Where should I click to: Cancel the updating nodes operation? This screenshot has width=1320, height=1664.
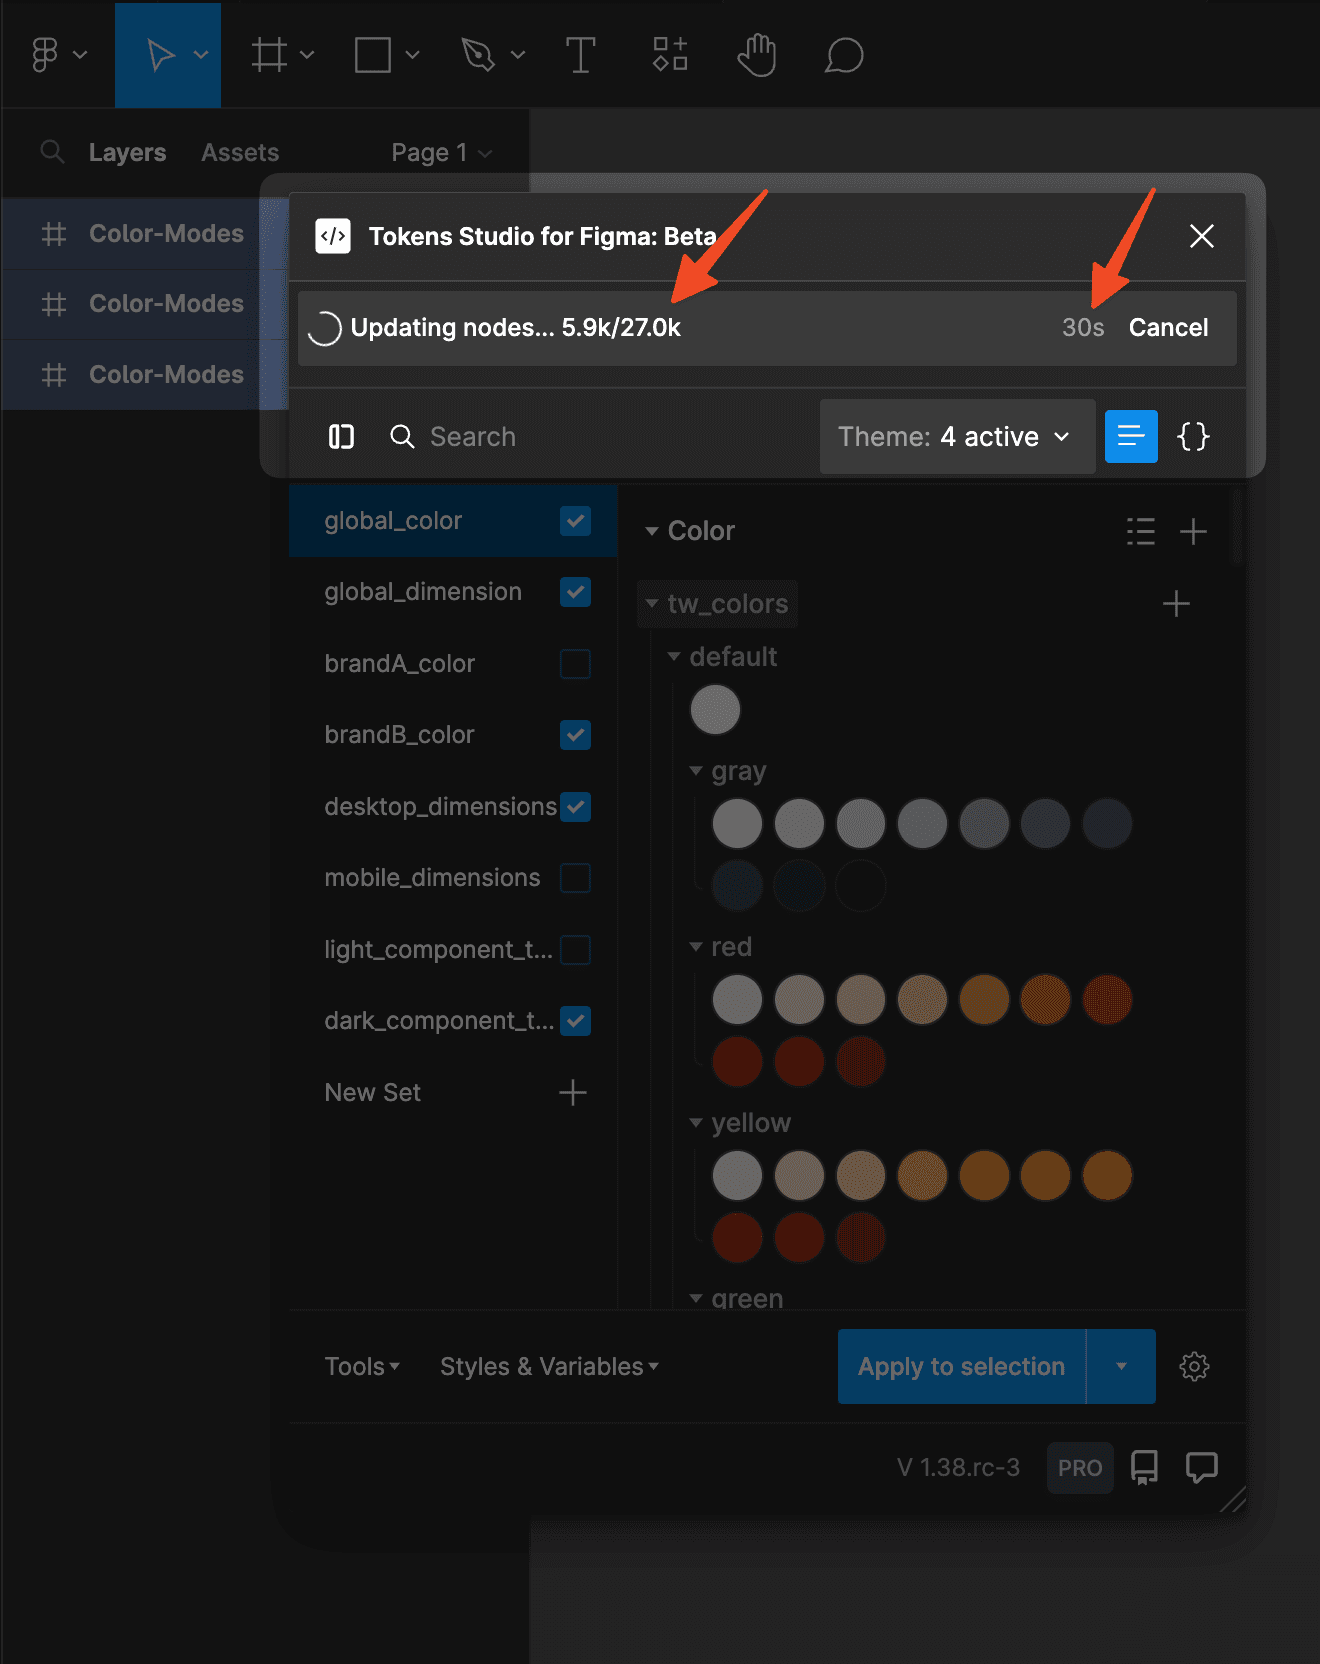pyautogui.click(x=1168, y=328)
